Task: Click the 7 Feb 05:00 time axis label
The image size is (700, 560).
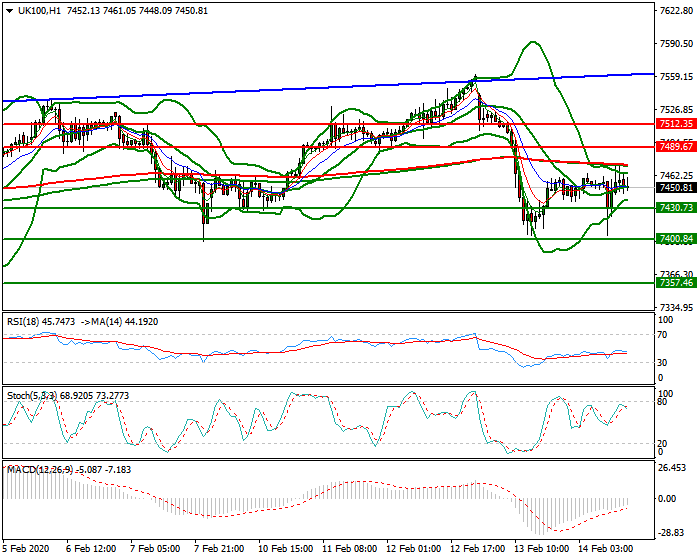Action: [155, 548]
